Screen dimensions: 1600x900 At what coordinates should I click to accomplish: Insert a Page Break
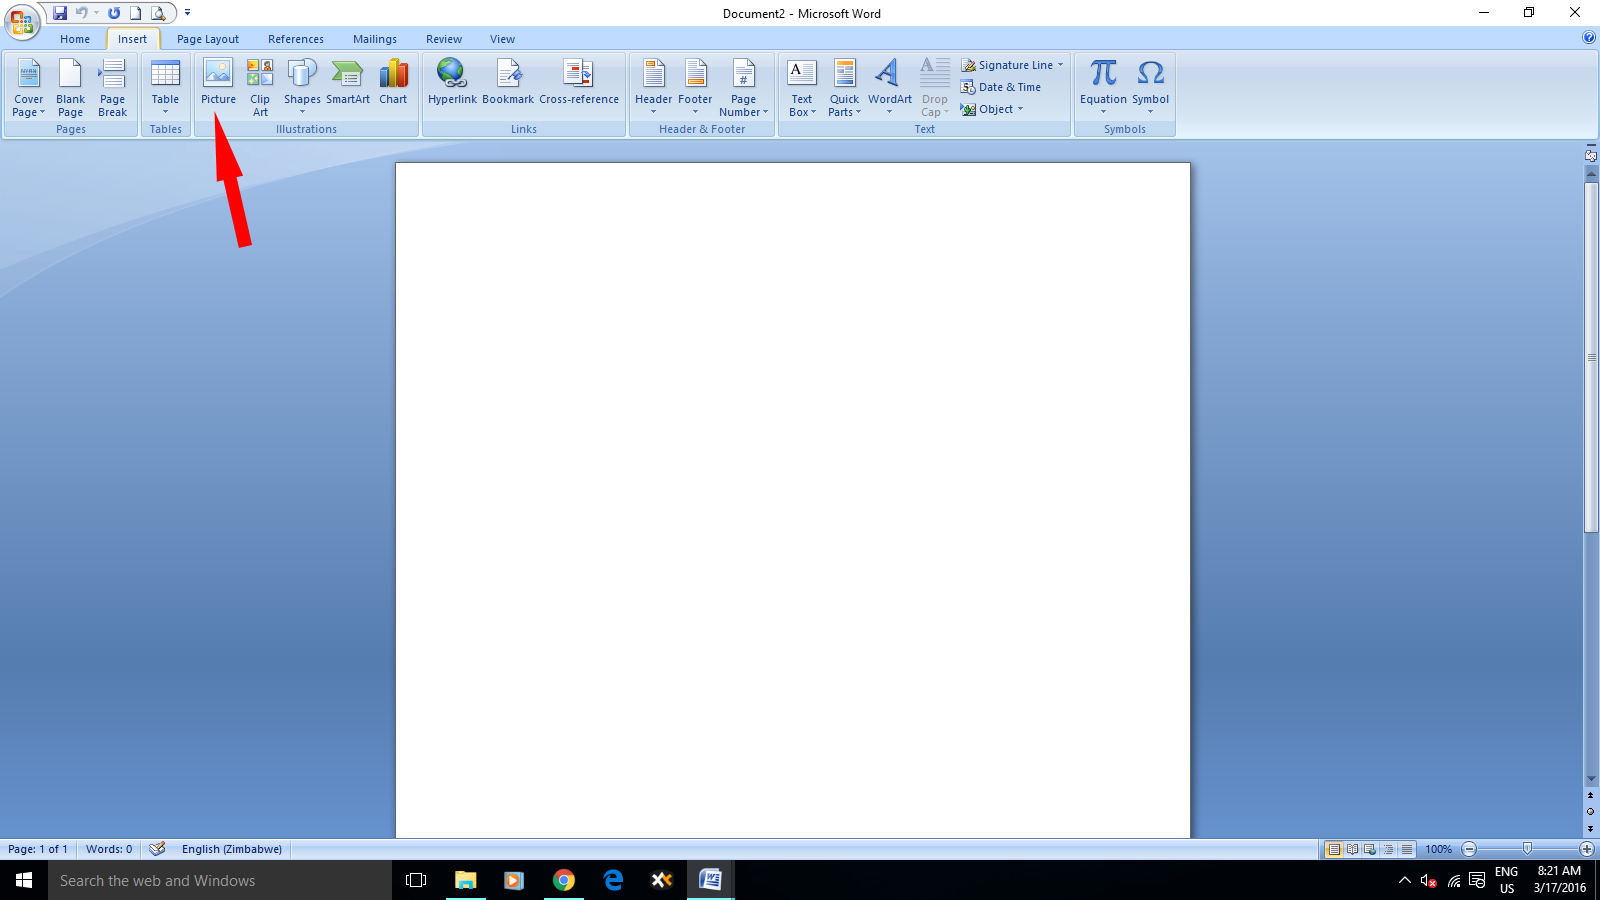click(x=112, y=86)
